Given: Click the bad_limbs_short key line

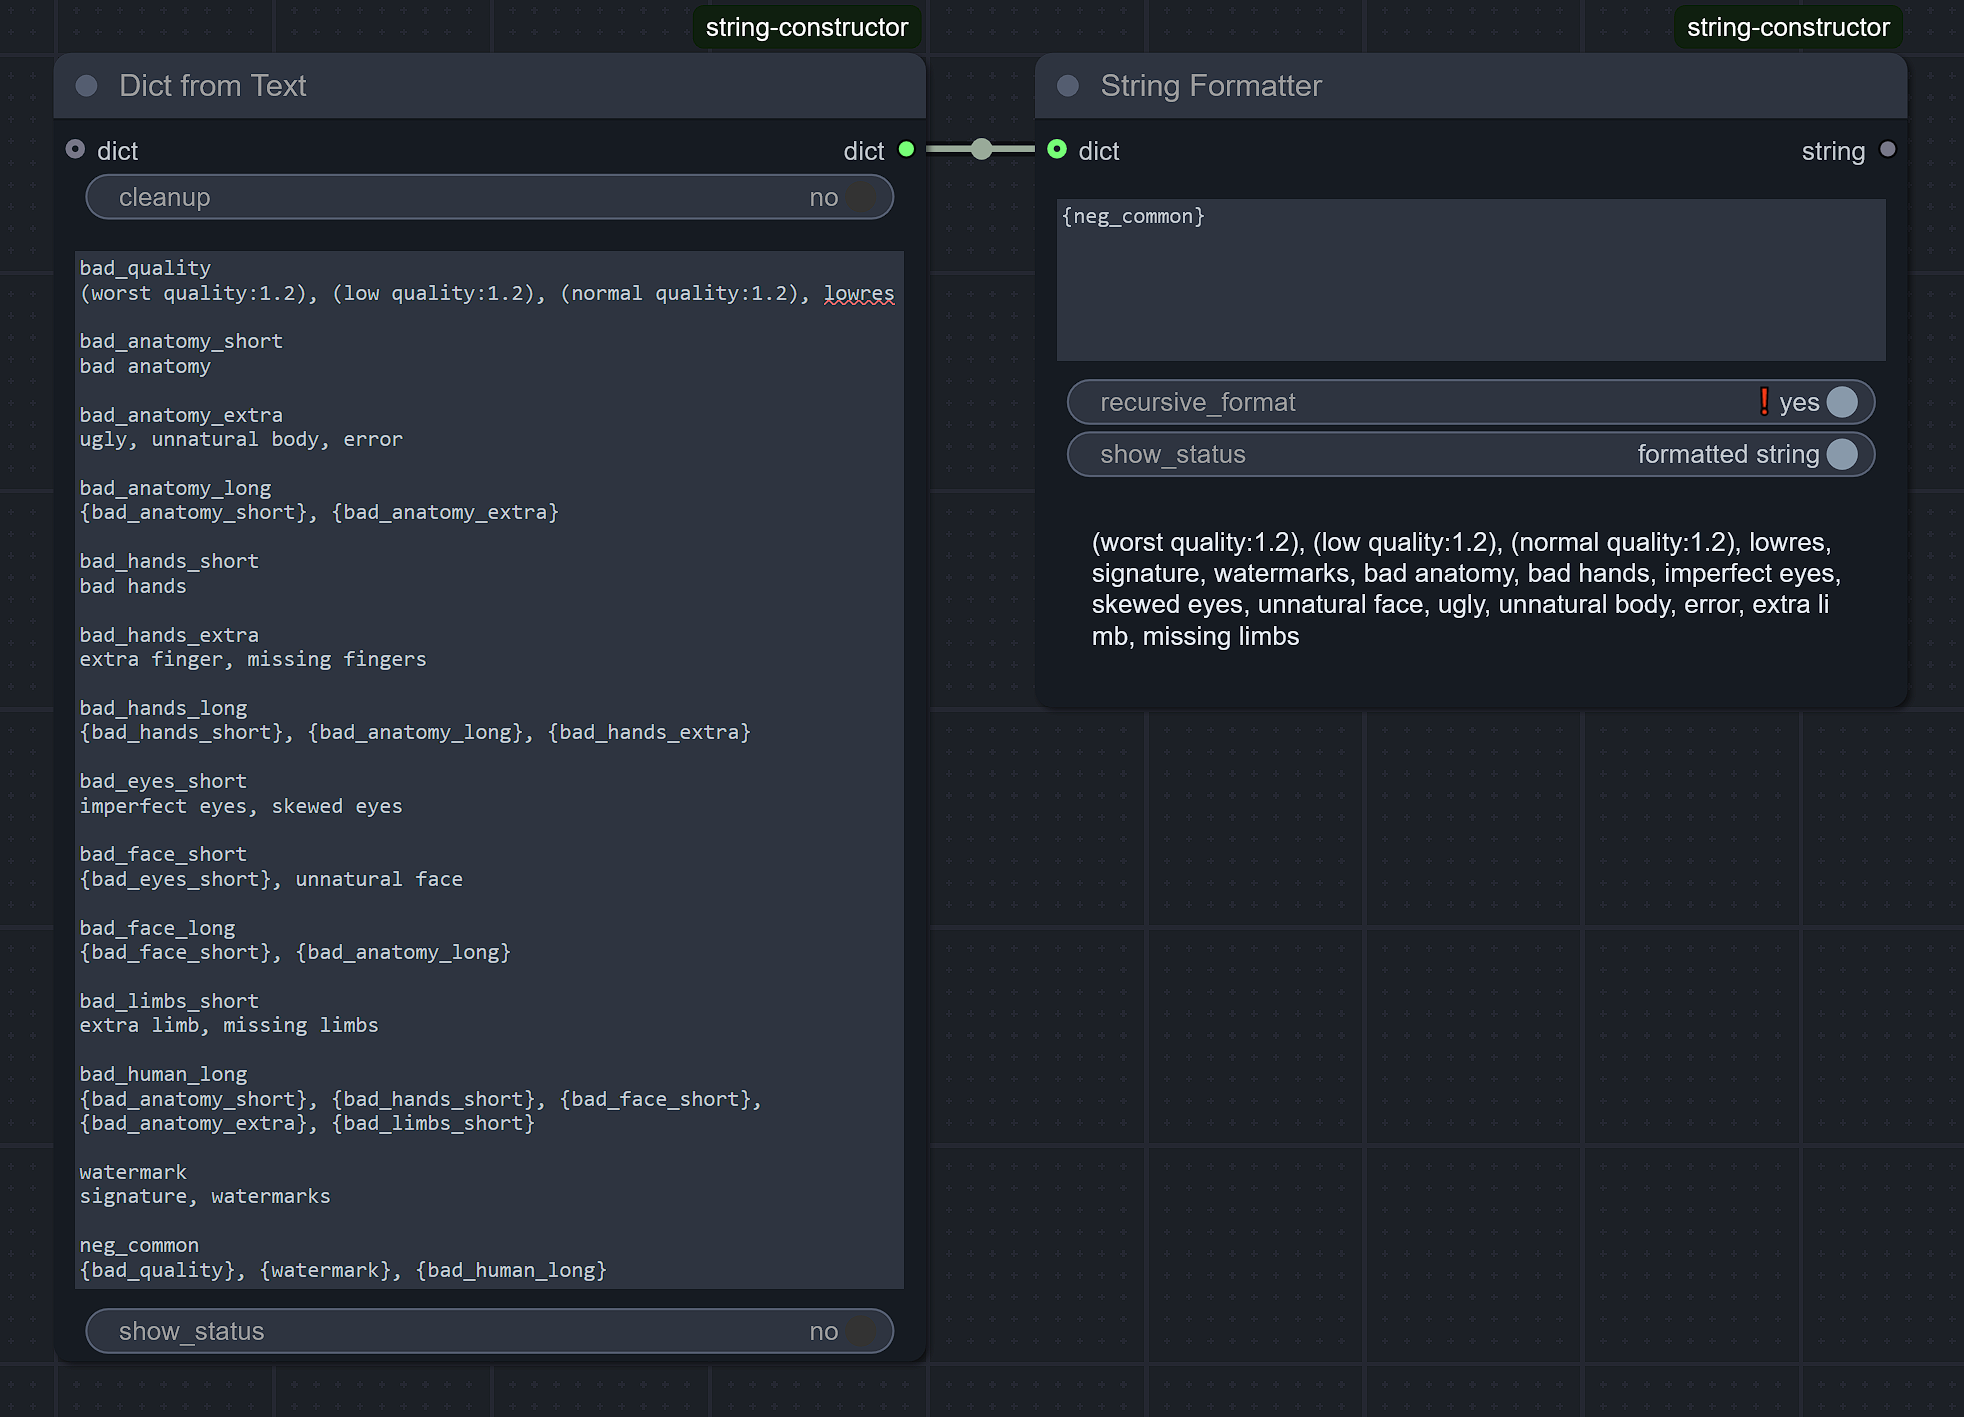Looking at the screenshot, I should (x=169, y=1001).
